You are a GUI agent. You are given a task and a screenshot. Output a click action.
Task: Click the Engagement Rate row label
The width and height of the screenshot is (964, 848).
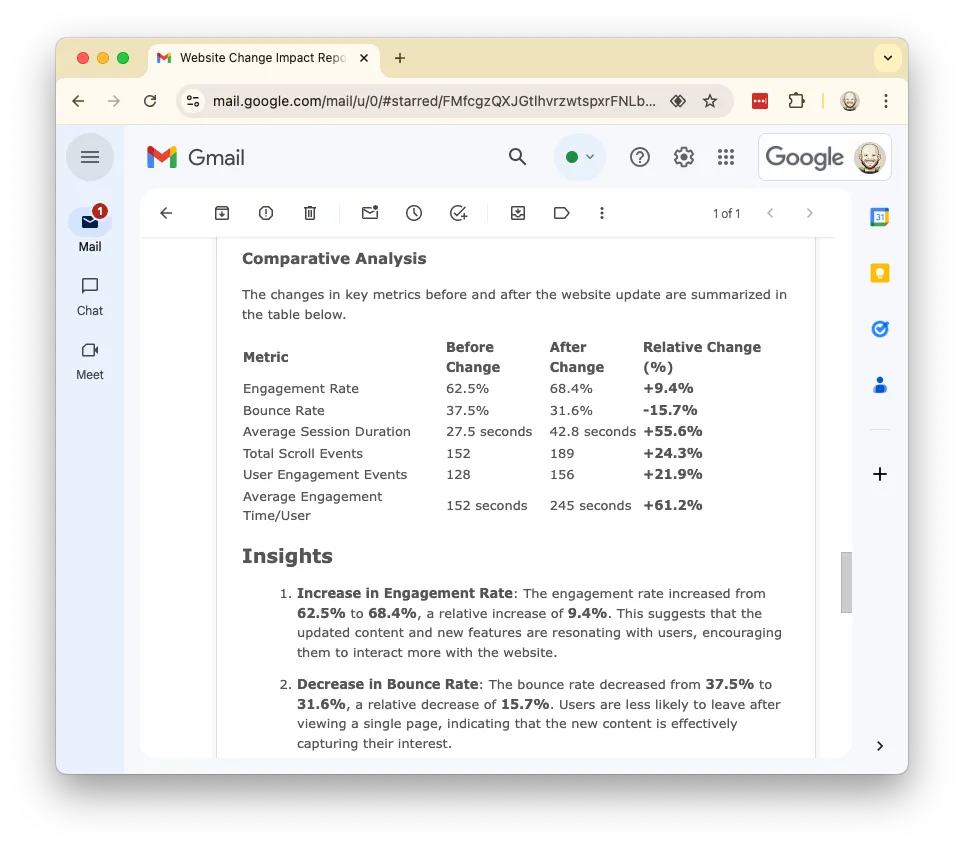tap(301, 389)
